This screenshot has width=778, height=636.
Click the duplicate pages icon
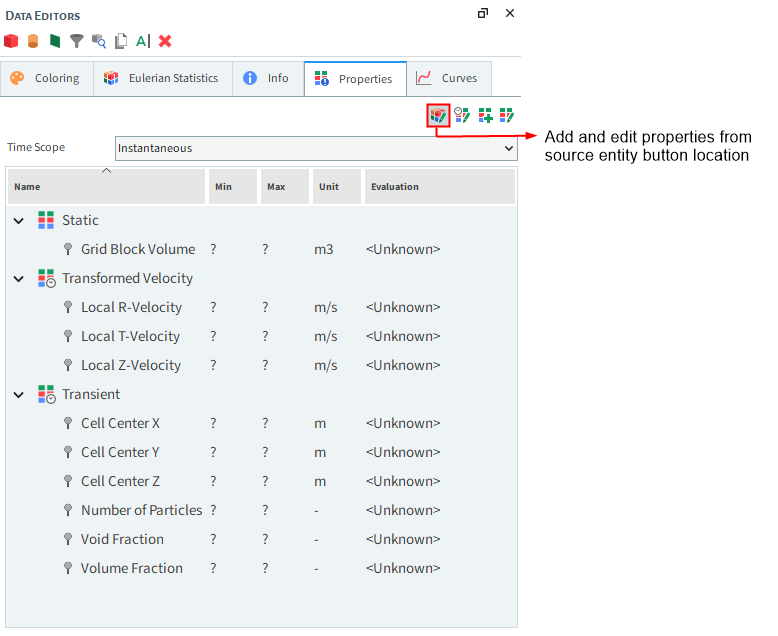click(x=121, y=41)
